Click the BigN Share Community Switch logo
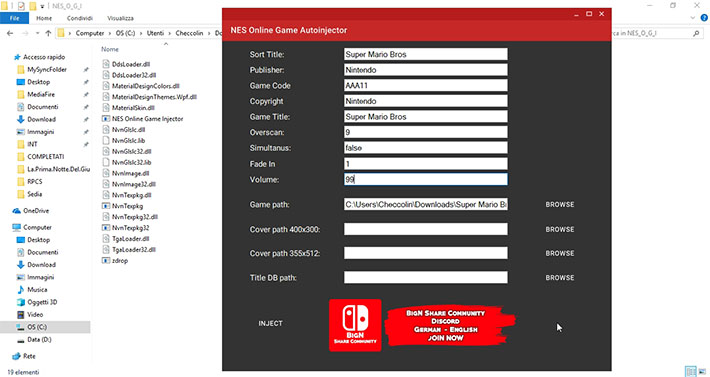Screen dimensions: 710x377 pos(355,325)
